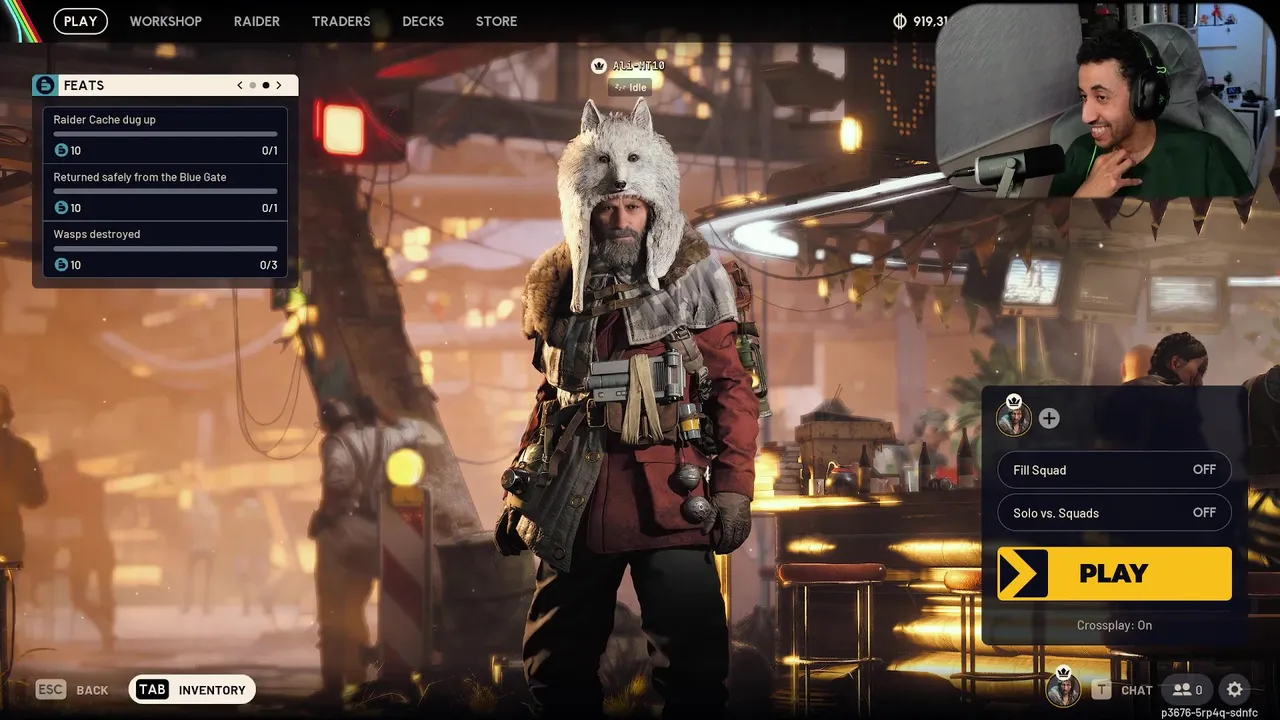This screenshot has height=720, width=1280.
Task: Open the Store tab
Action: (497, 21)
